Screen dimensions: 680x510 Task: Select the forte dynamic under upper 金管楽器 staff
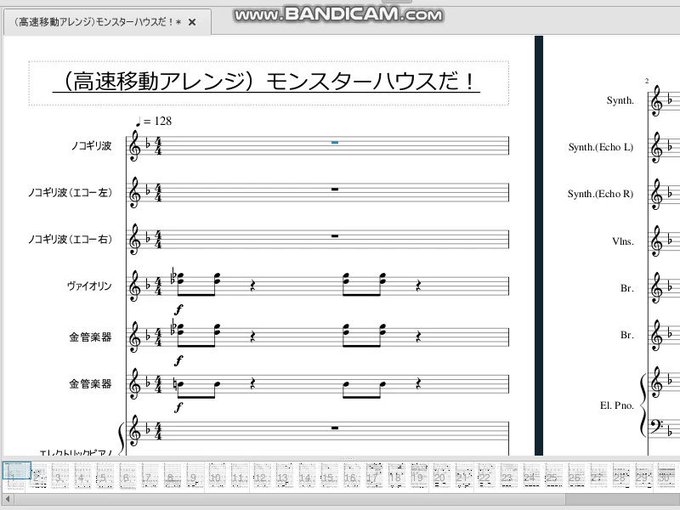click(x=178, y=360)
